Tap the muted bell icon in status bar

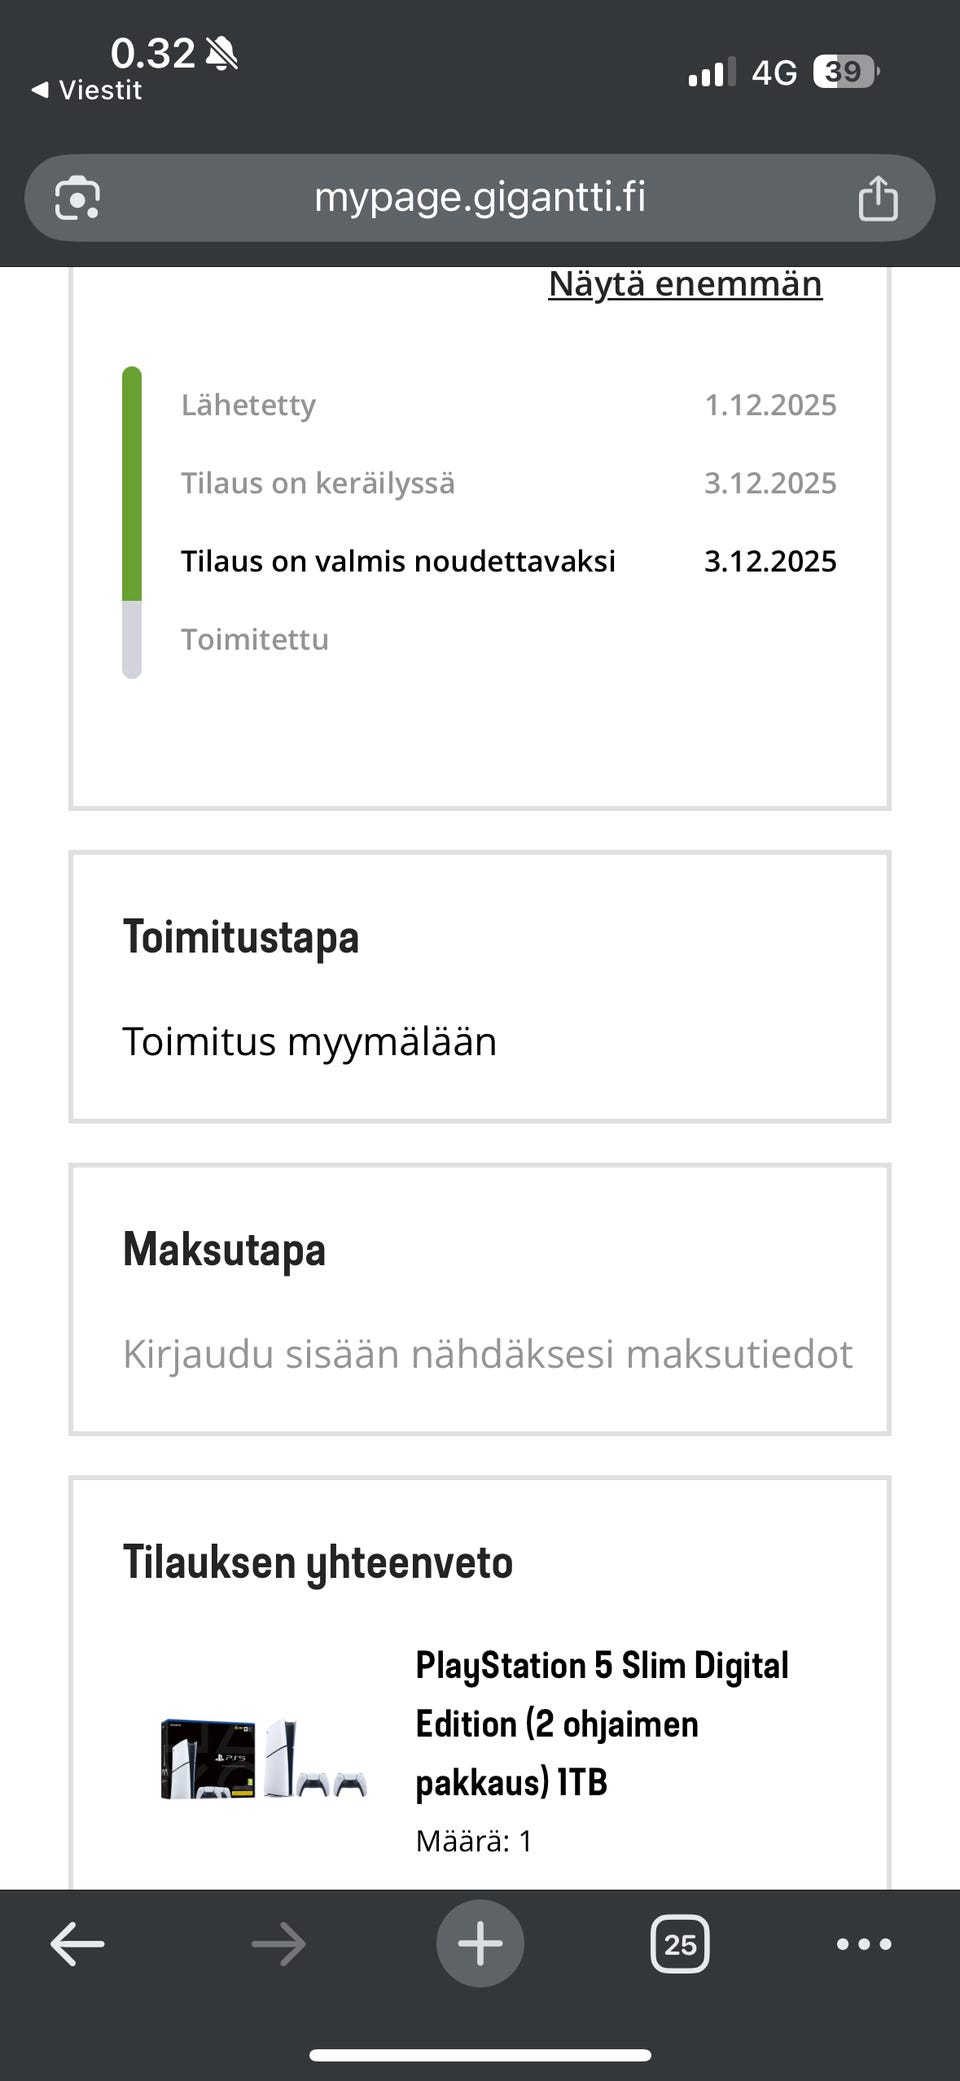tap(221, 54)
